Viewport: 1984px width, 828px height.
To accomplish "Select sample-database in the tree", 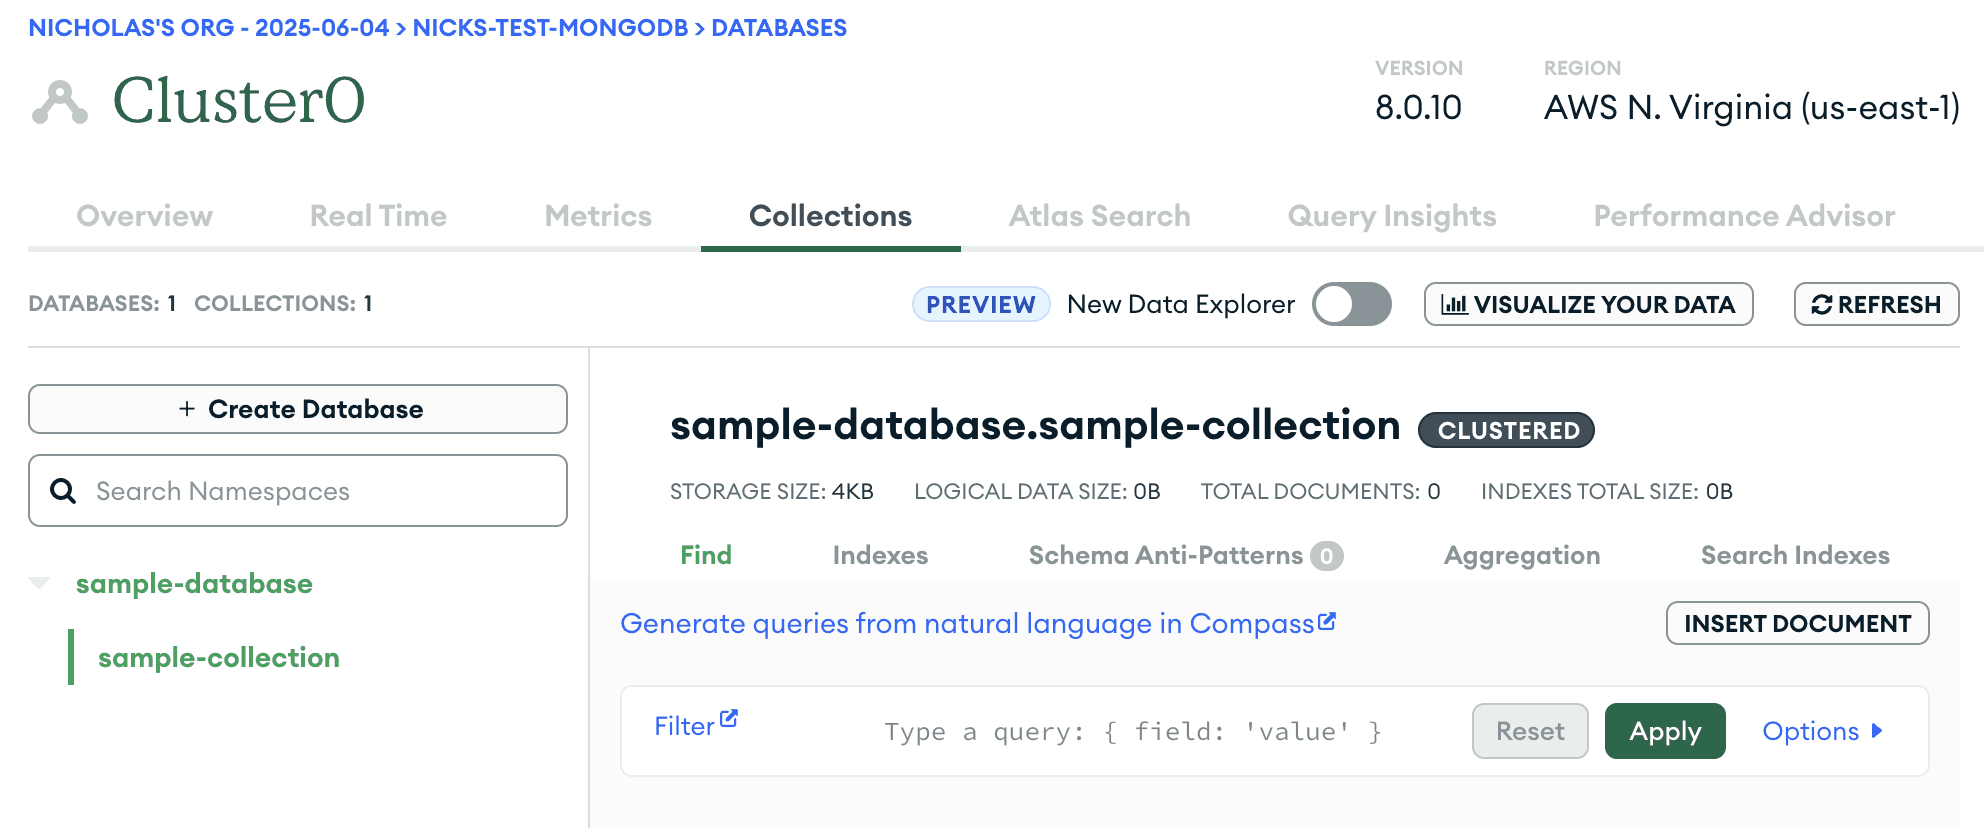I will pyautogui.click(x=194, y=583).
